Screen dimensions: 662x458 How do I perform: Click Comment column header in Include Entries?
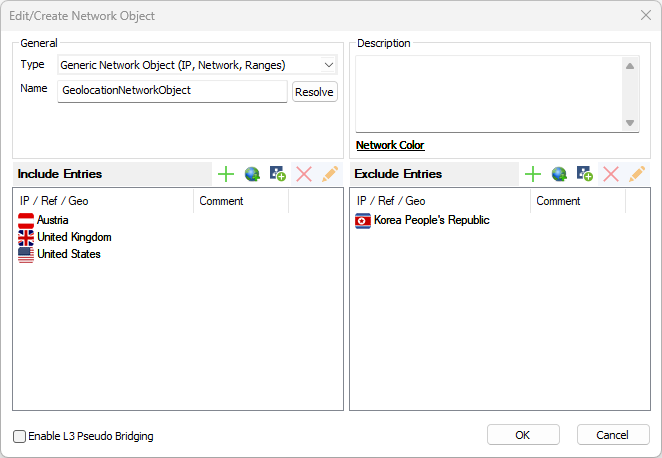click(241, 201)
